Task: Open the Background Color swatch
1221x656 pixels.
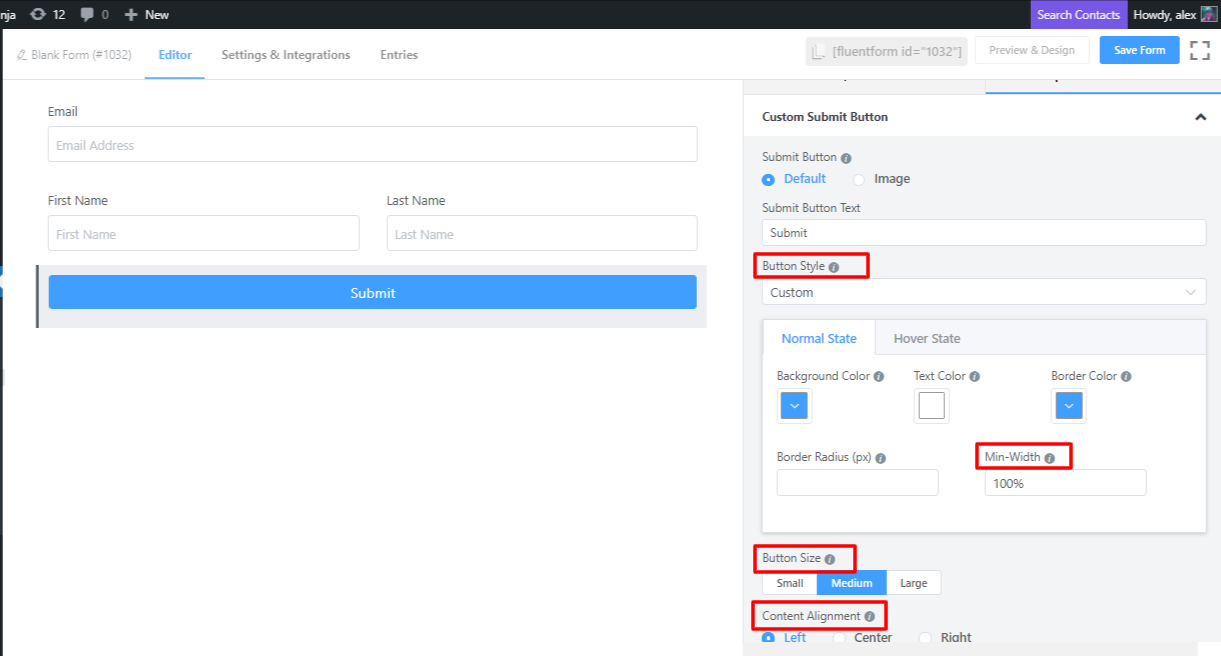Action: pos(794,406)
